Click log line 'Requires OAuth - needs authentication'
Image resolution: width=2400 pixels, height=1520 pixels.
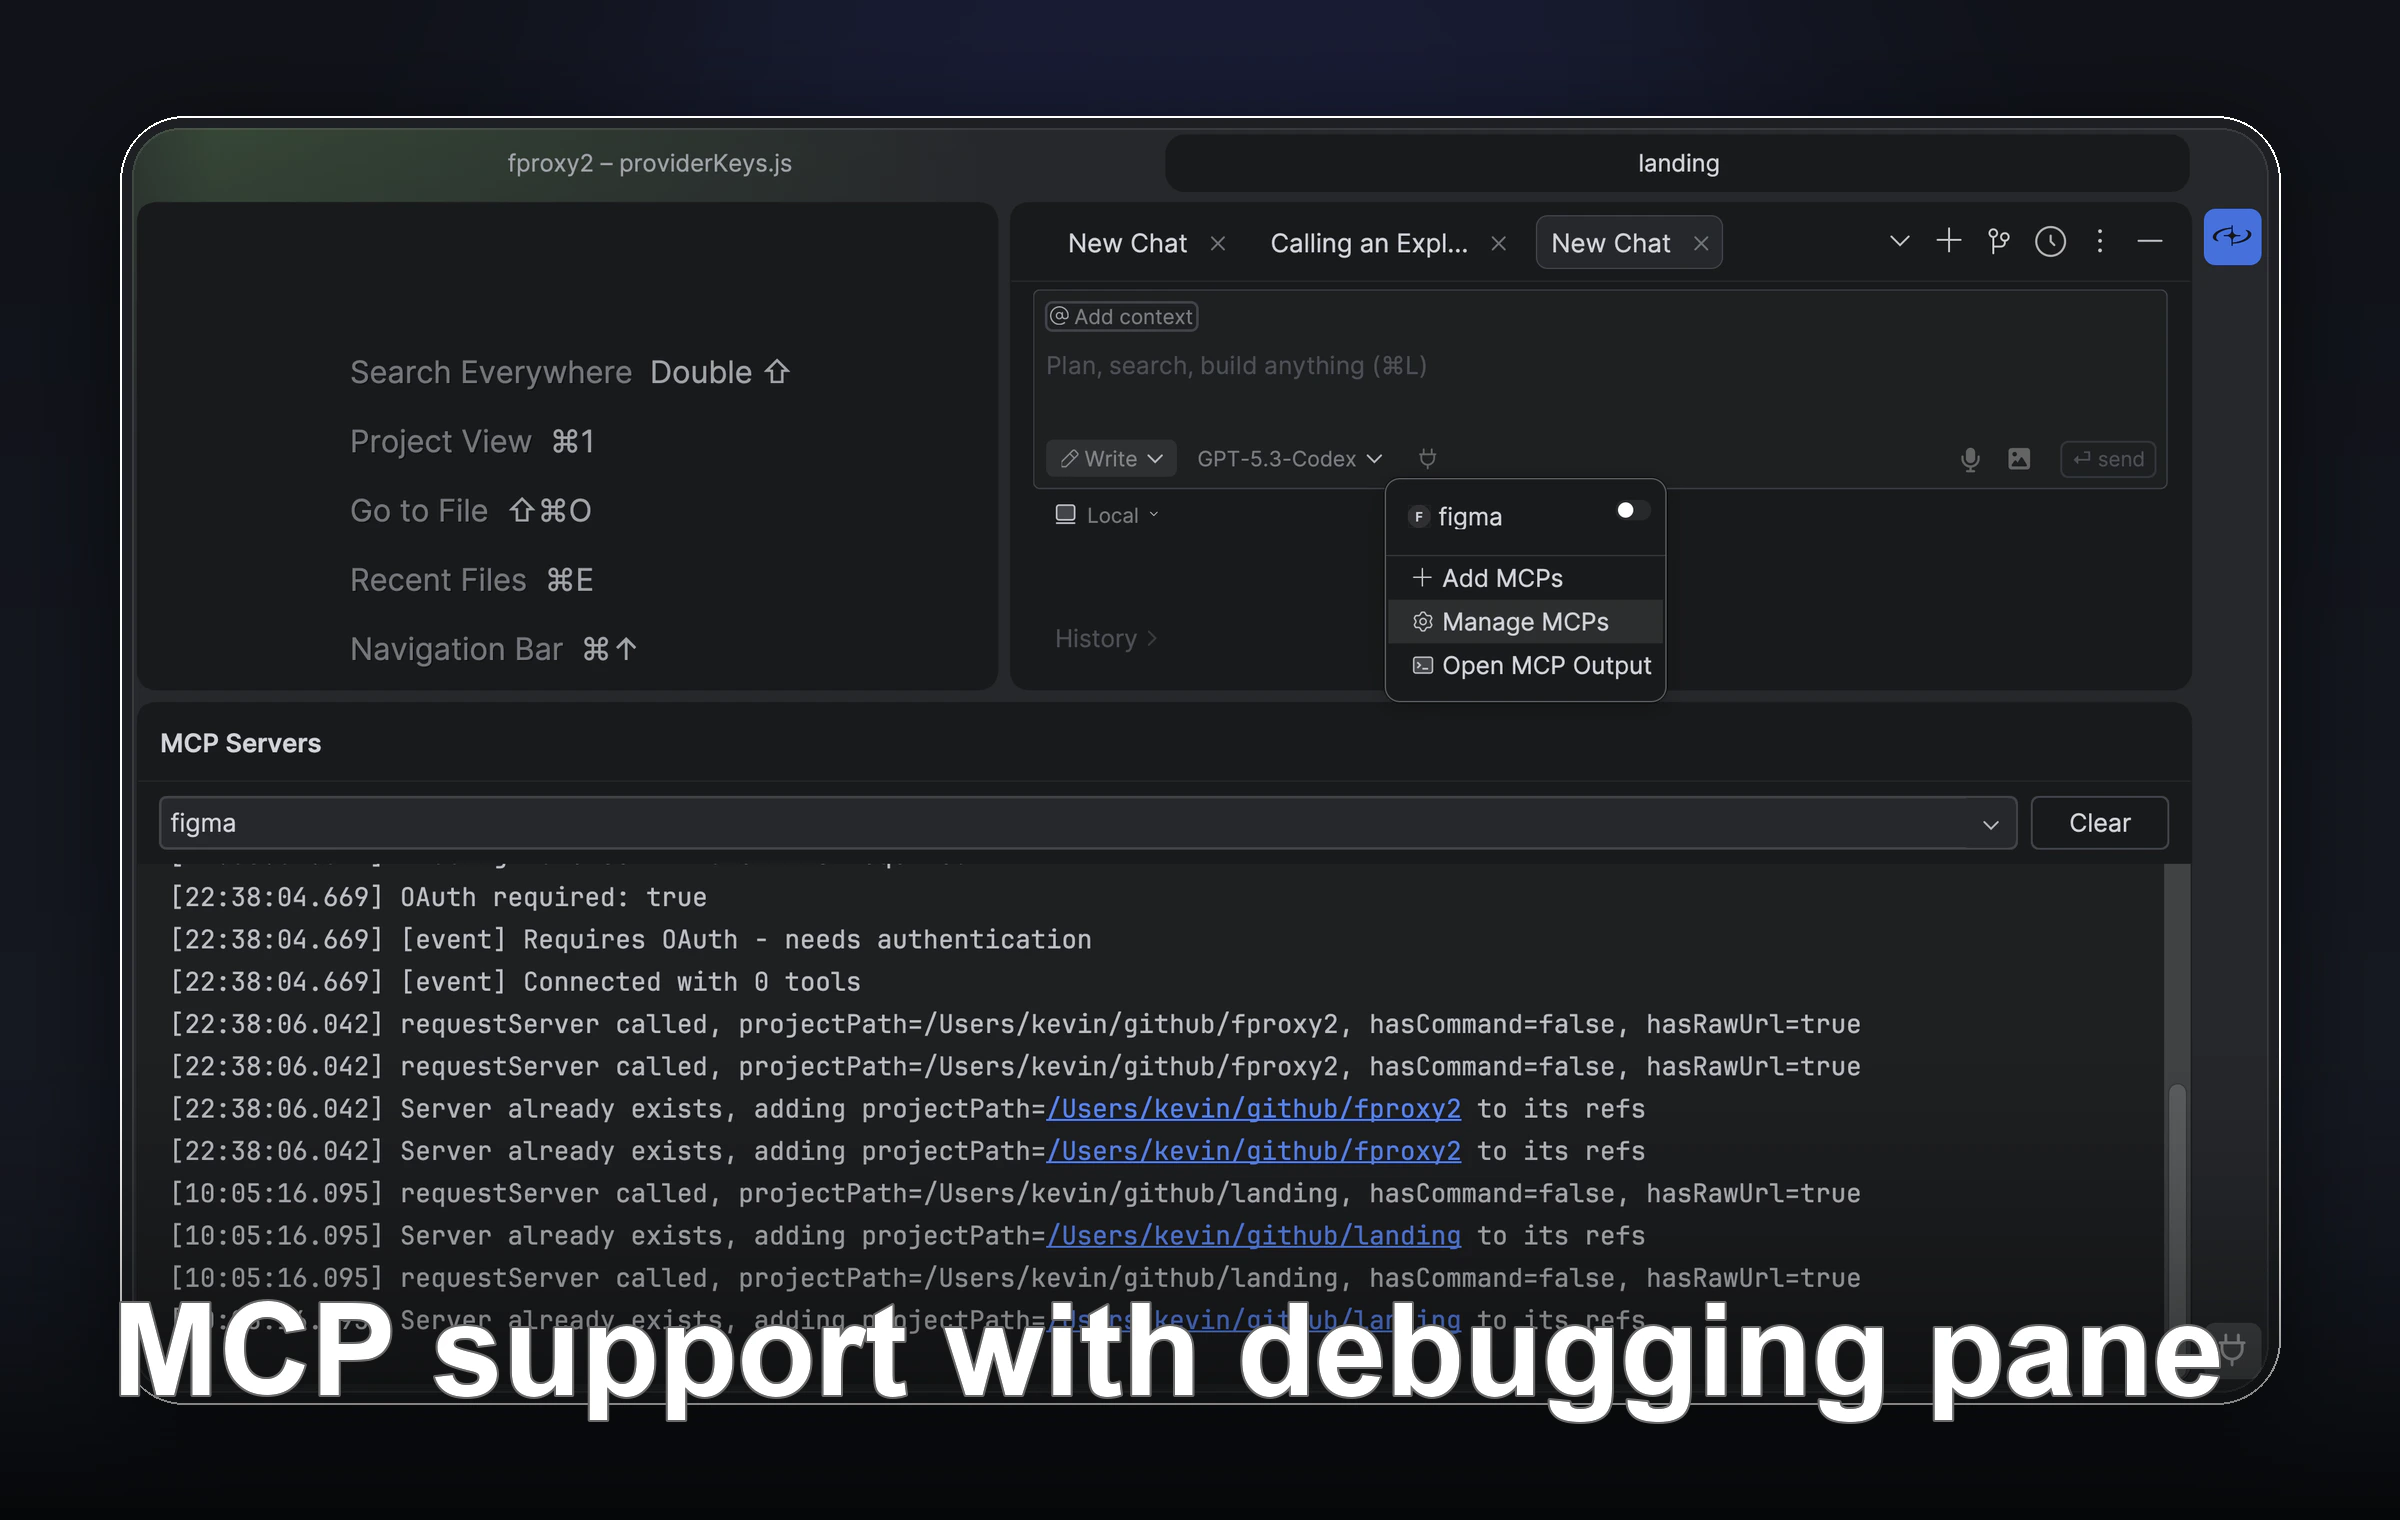[x=631, y=939]
